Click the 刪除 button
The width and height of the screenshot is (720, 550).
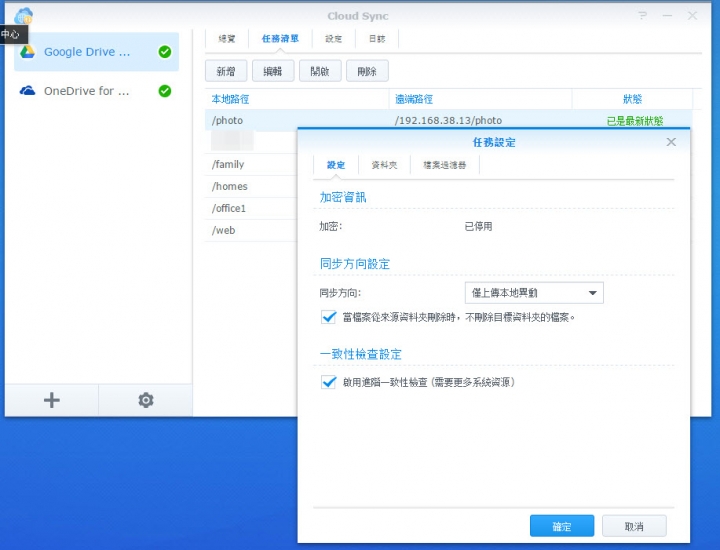(x=367, y=71)
